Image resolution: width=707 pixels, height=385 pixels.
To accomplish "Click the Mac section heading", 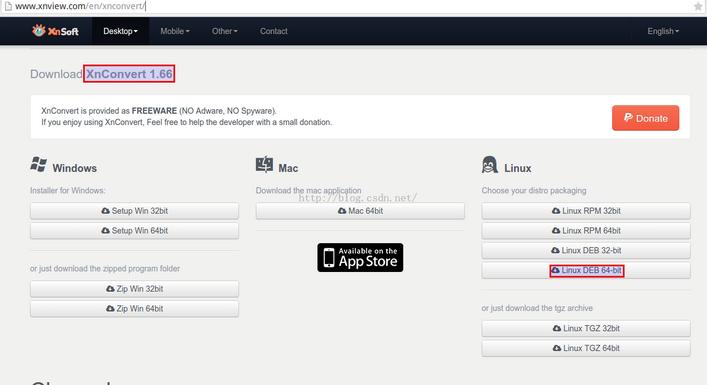I will coord(288,168).
